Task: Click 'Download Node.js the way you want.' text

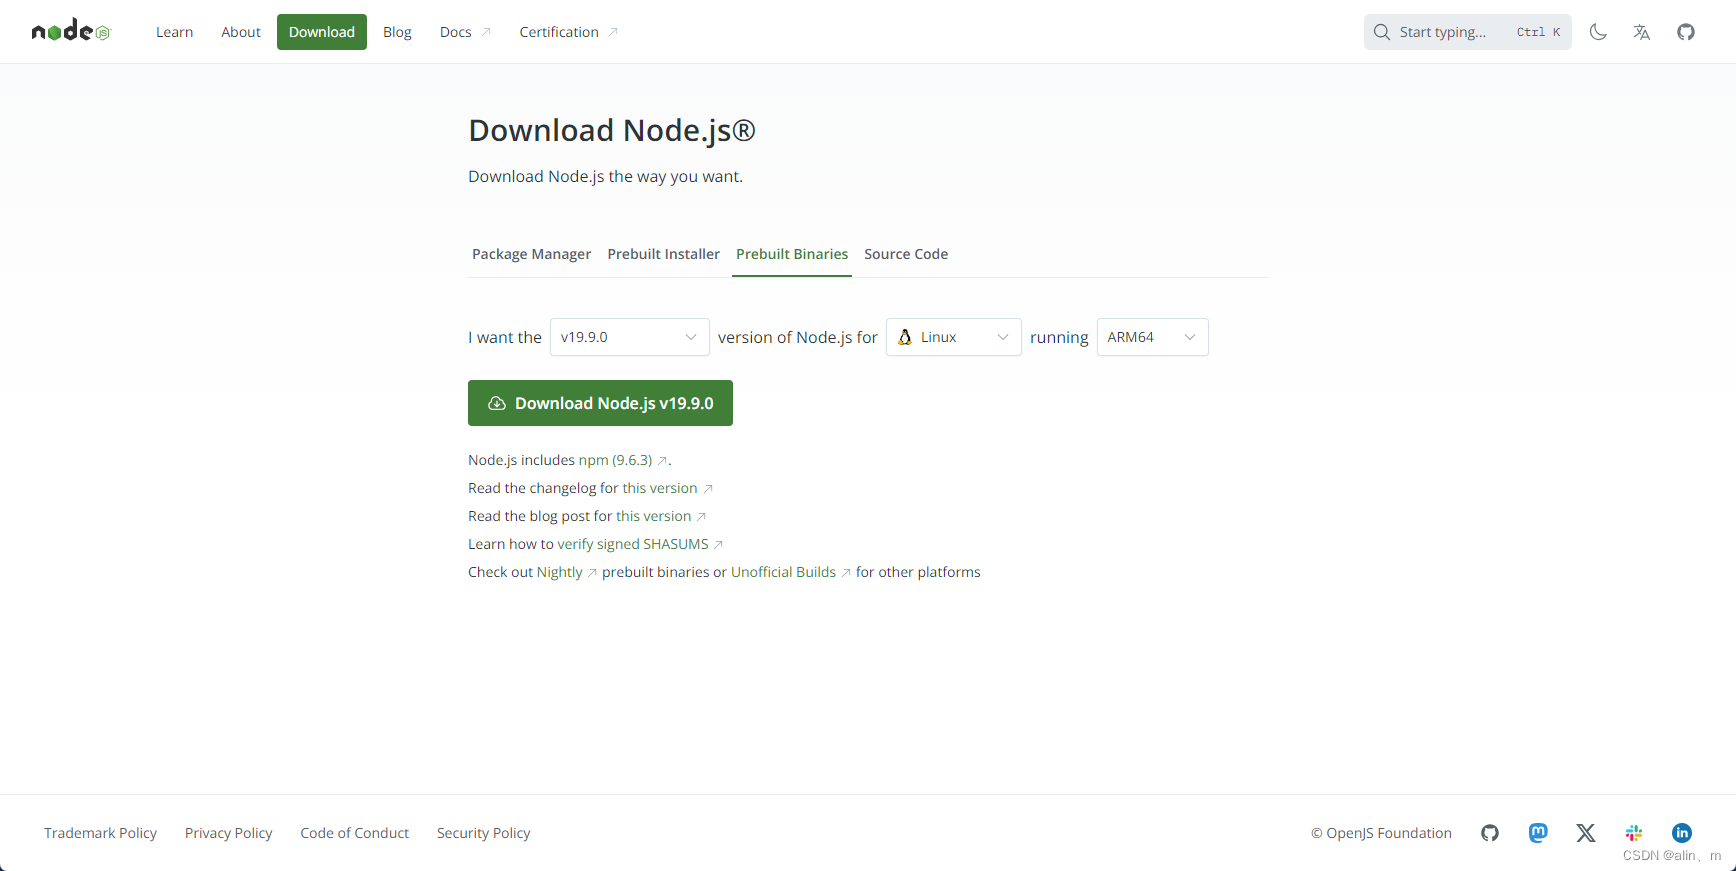Action: tap(606, 176)
